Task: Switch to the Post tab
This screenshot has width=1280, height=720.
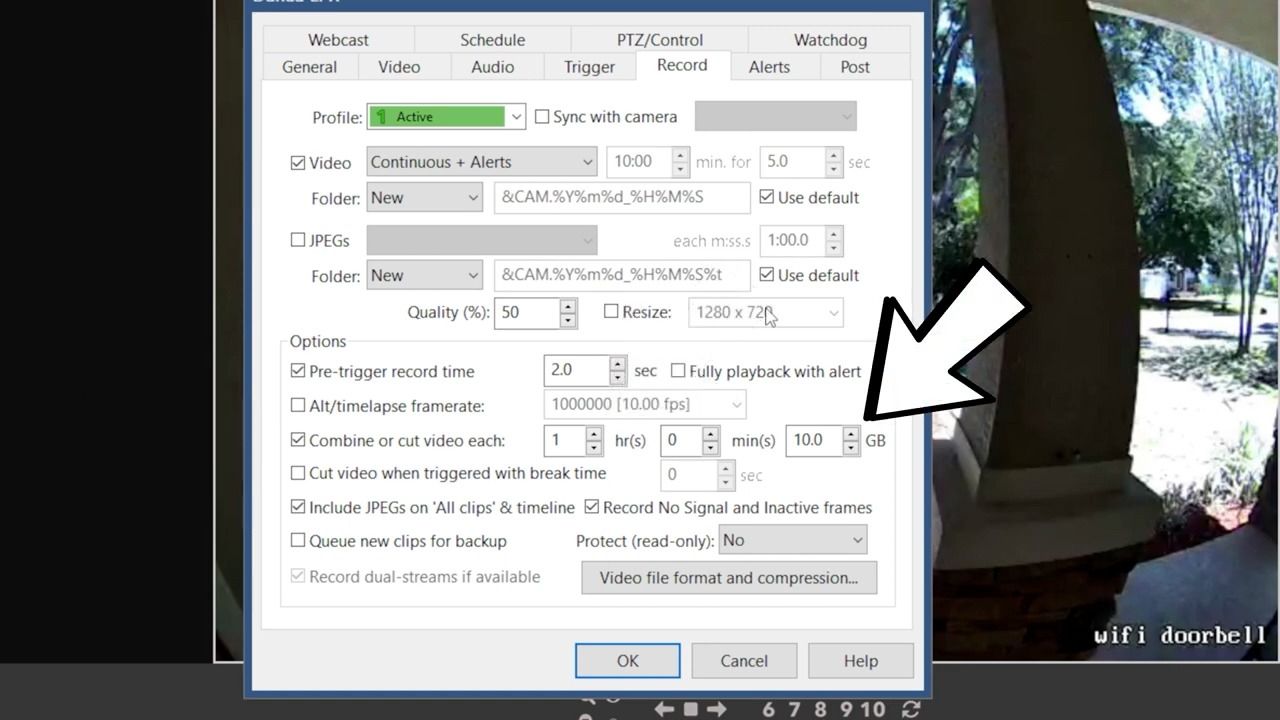Action: point(855,67)
